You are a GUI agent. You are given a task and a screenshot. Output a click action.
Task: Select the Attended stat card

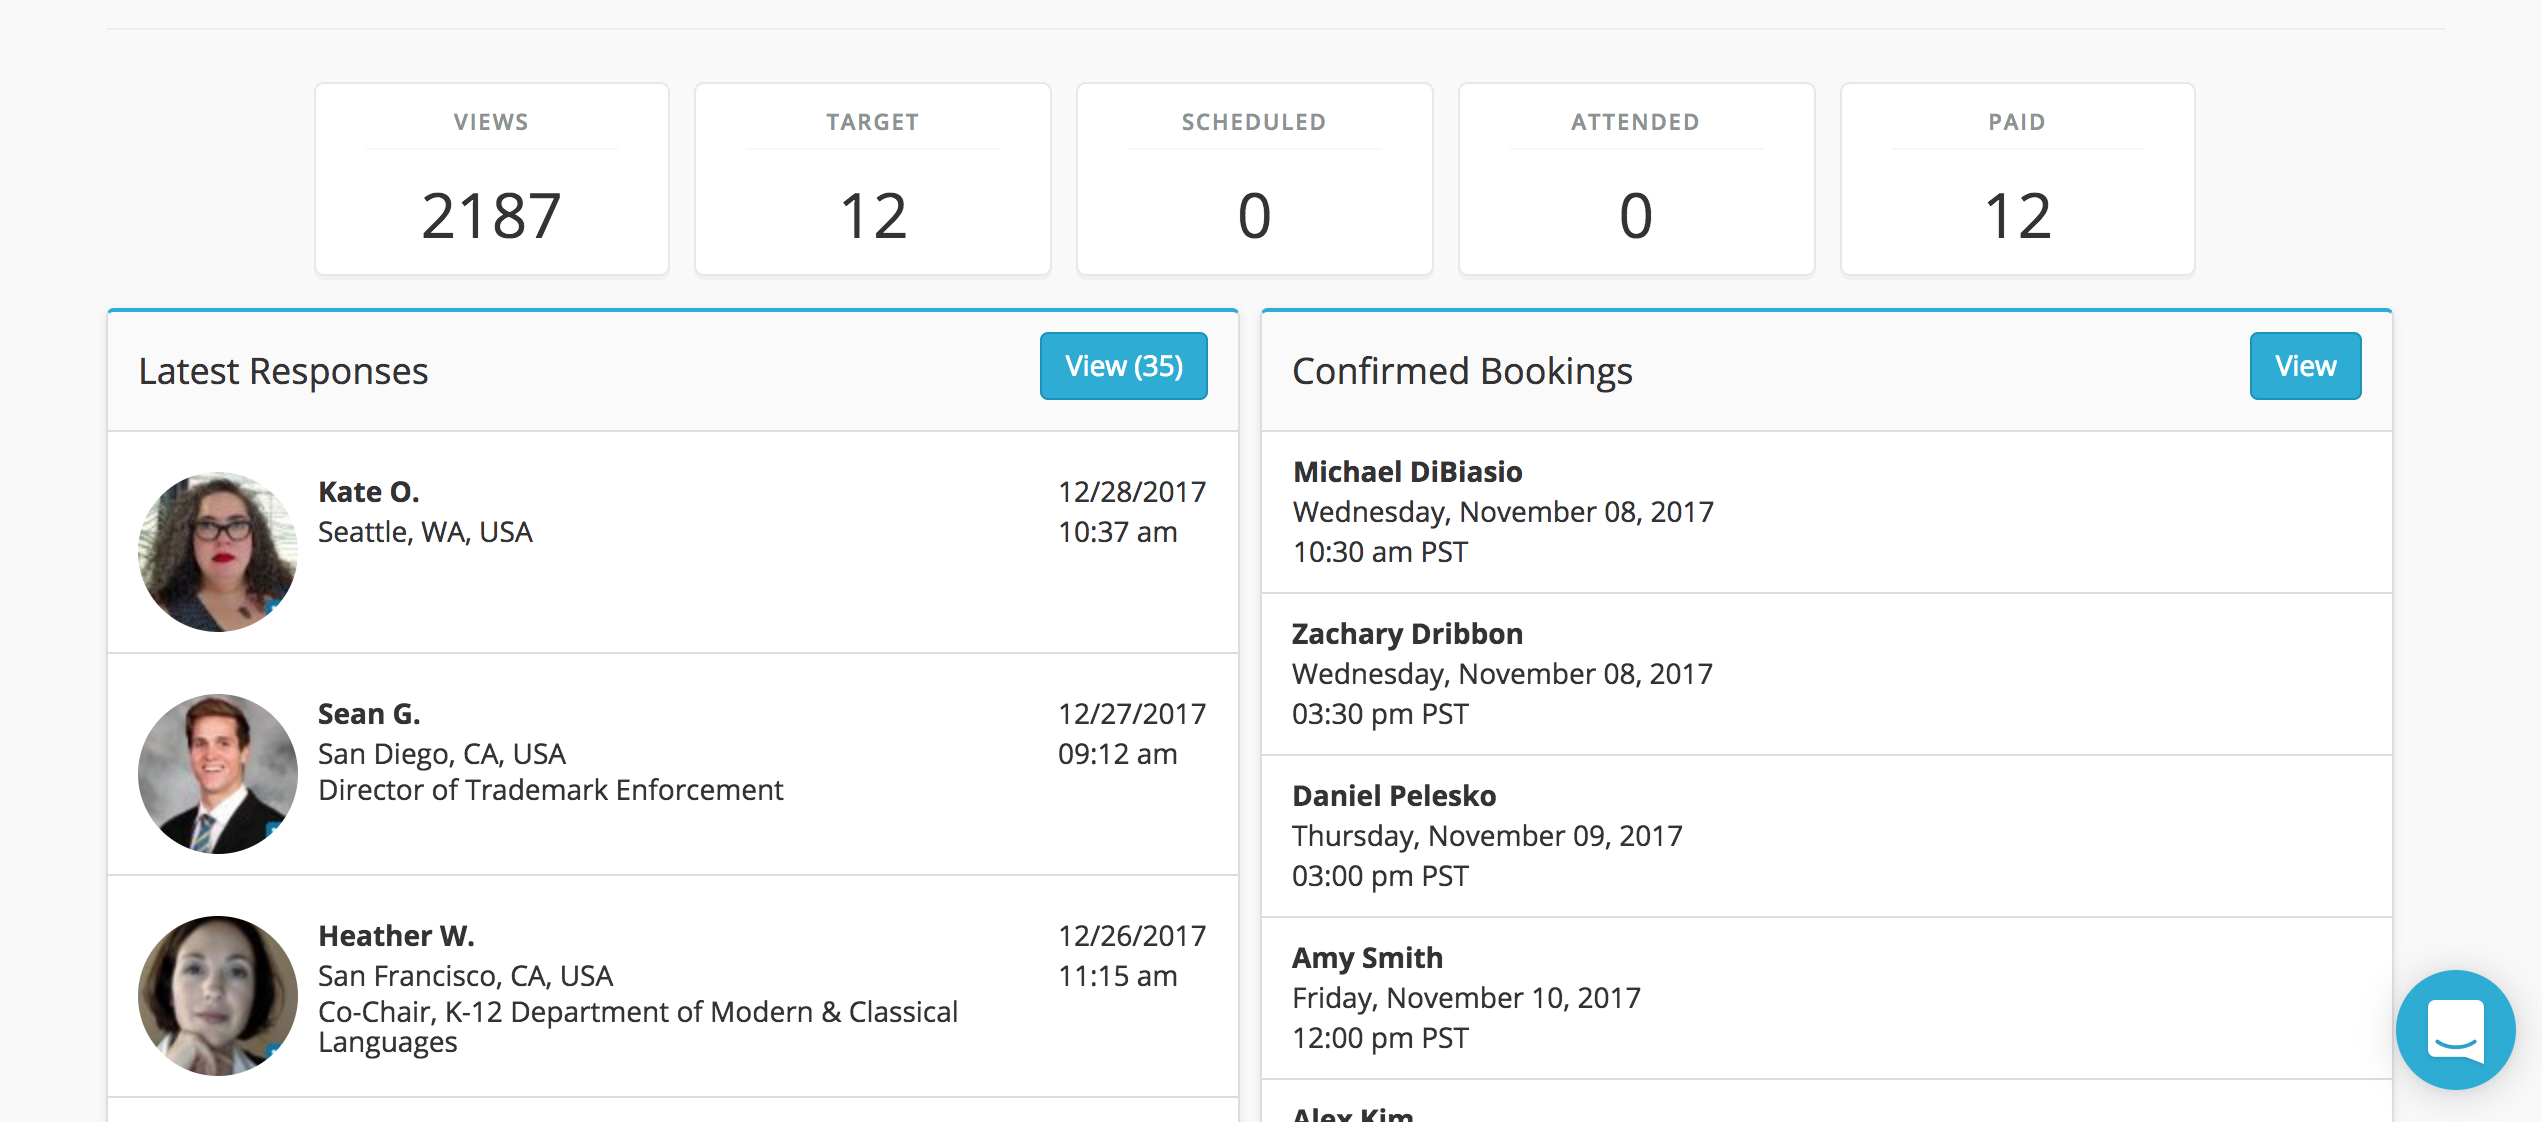pyautogui.click(x=1635, y=180)
